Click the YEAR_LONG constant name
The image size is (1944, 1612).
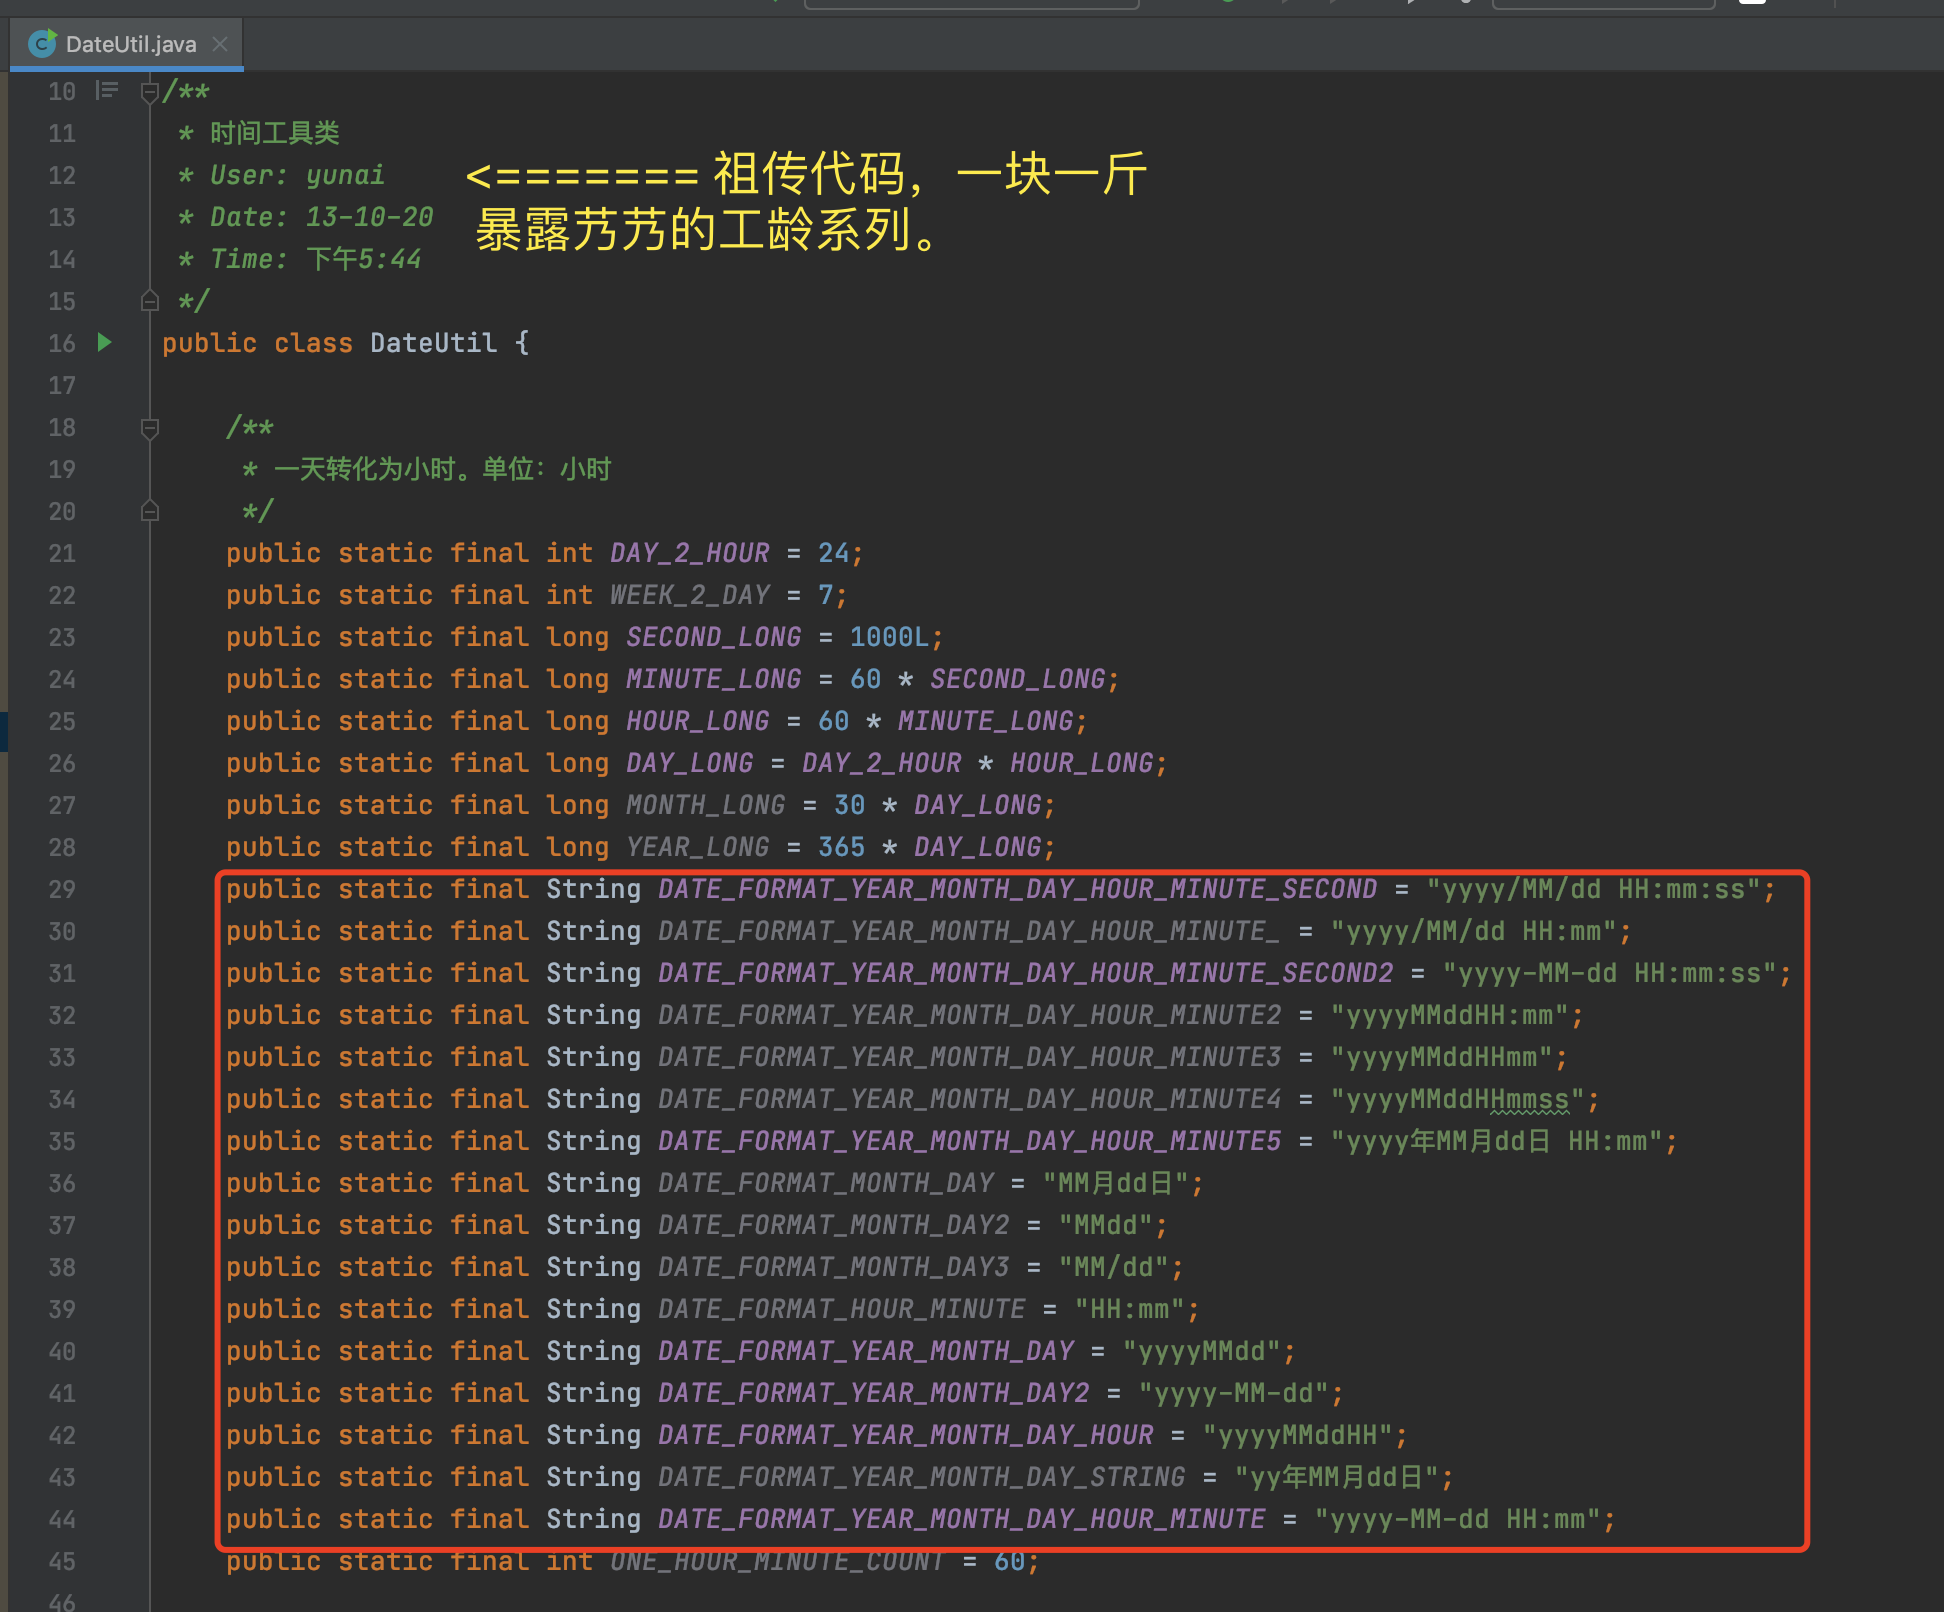(697, 847)
